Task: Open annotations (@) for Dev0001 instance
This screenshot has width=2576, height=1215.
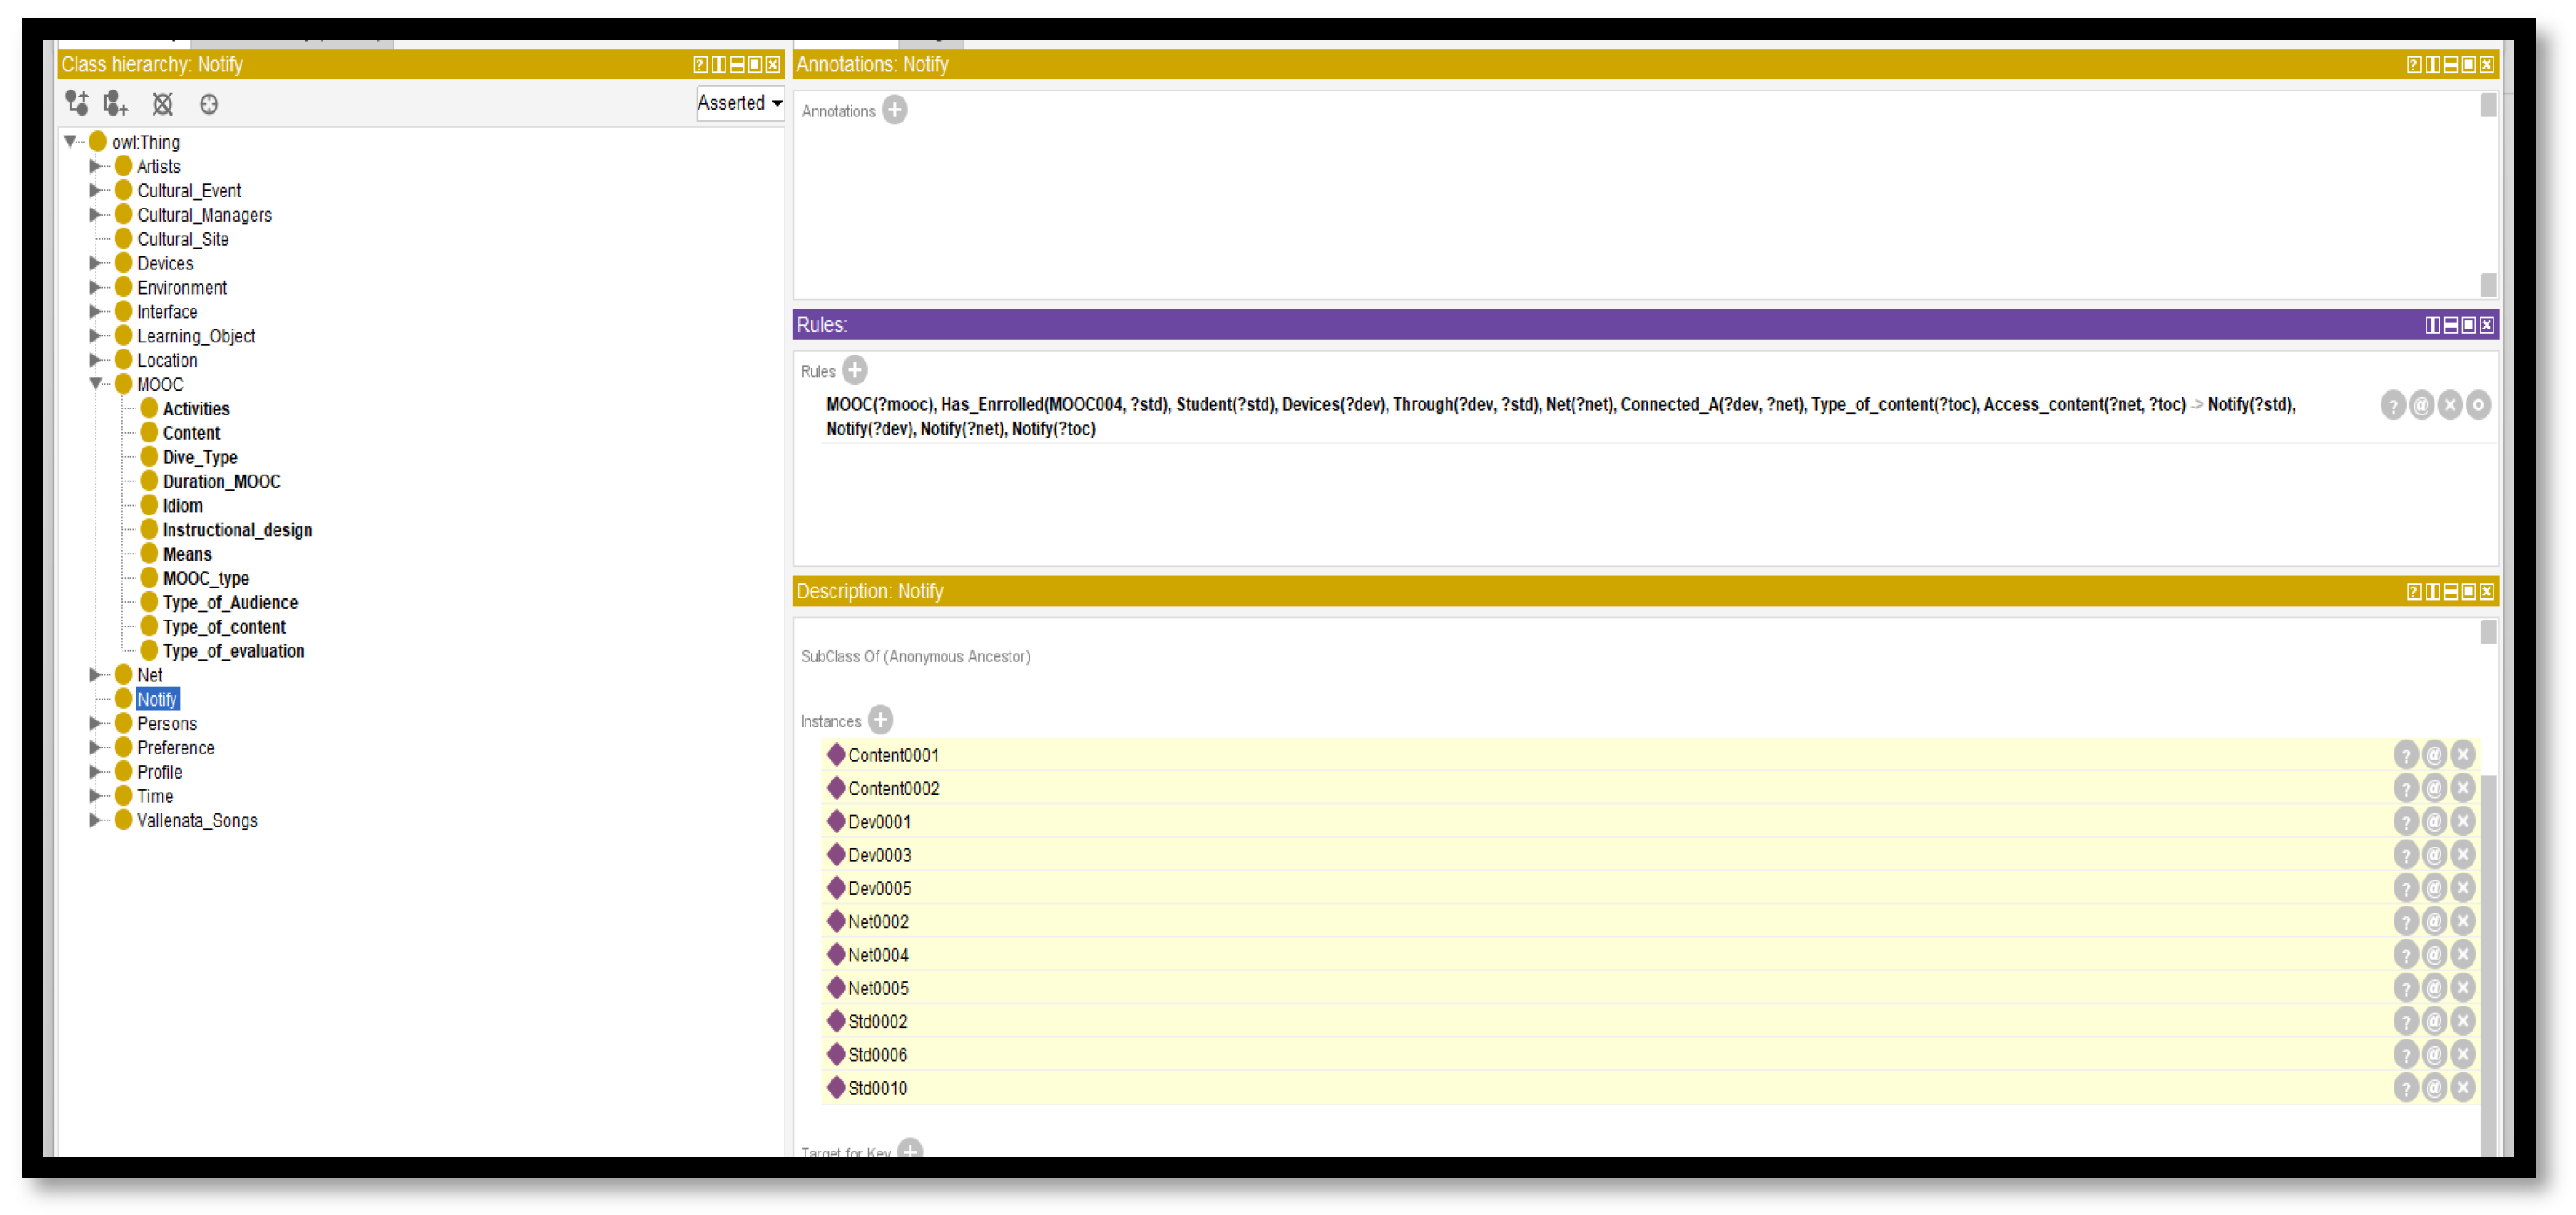Action: 2434,822
